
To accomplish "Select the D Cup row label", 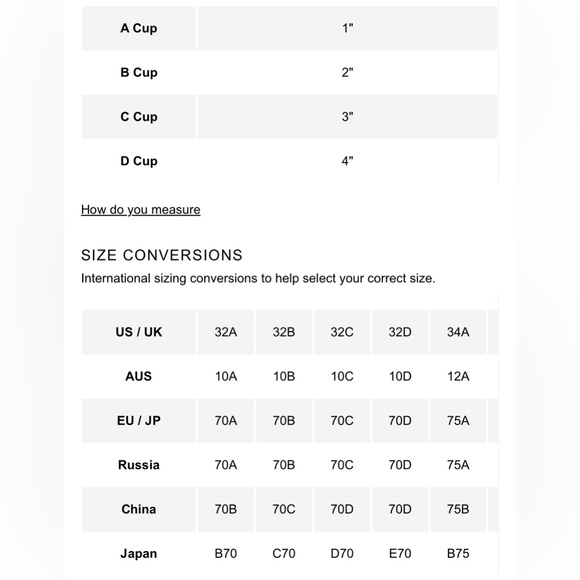I will pyautogui.click(x=139, y=161).
